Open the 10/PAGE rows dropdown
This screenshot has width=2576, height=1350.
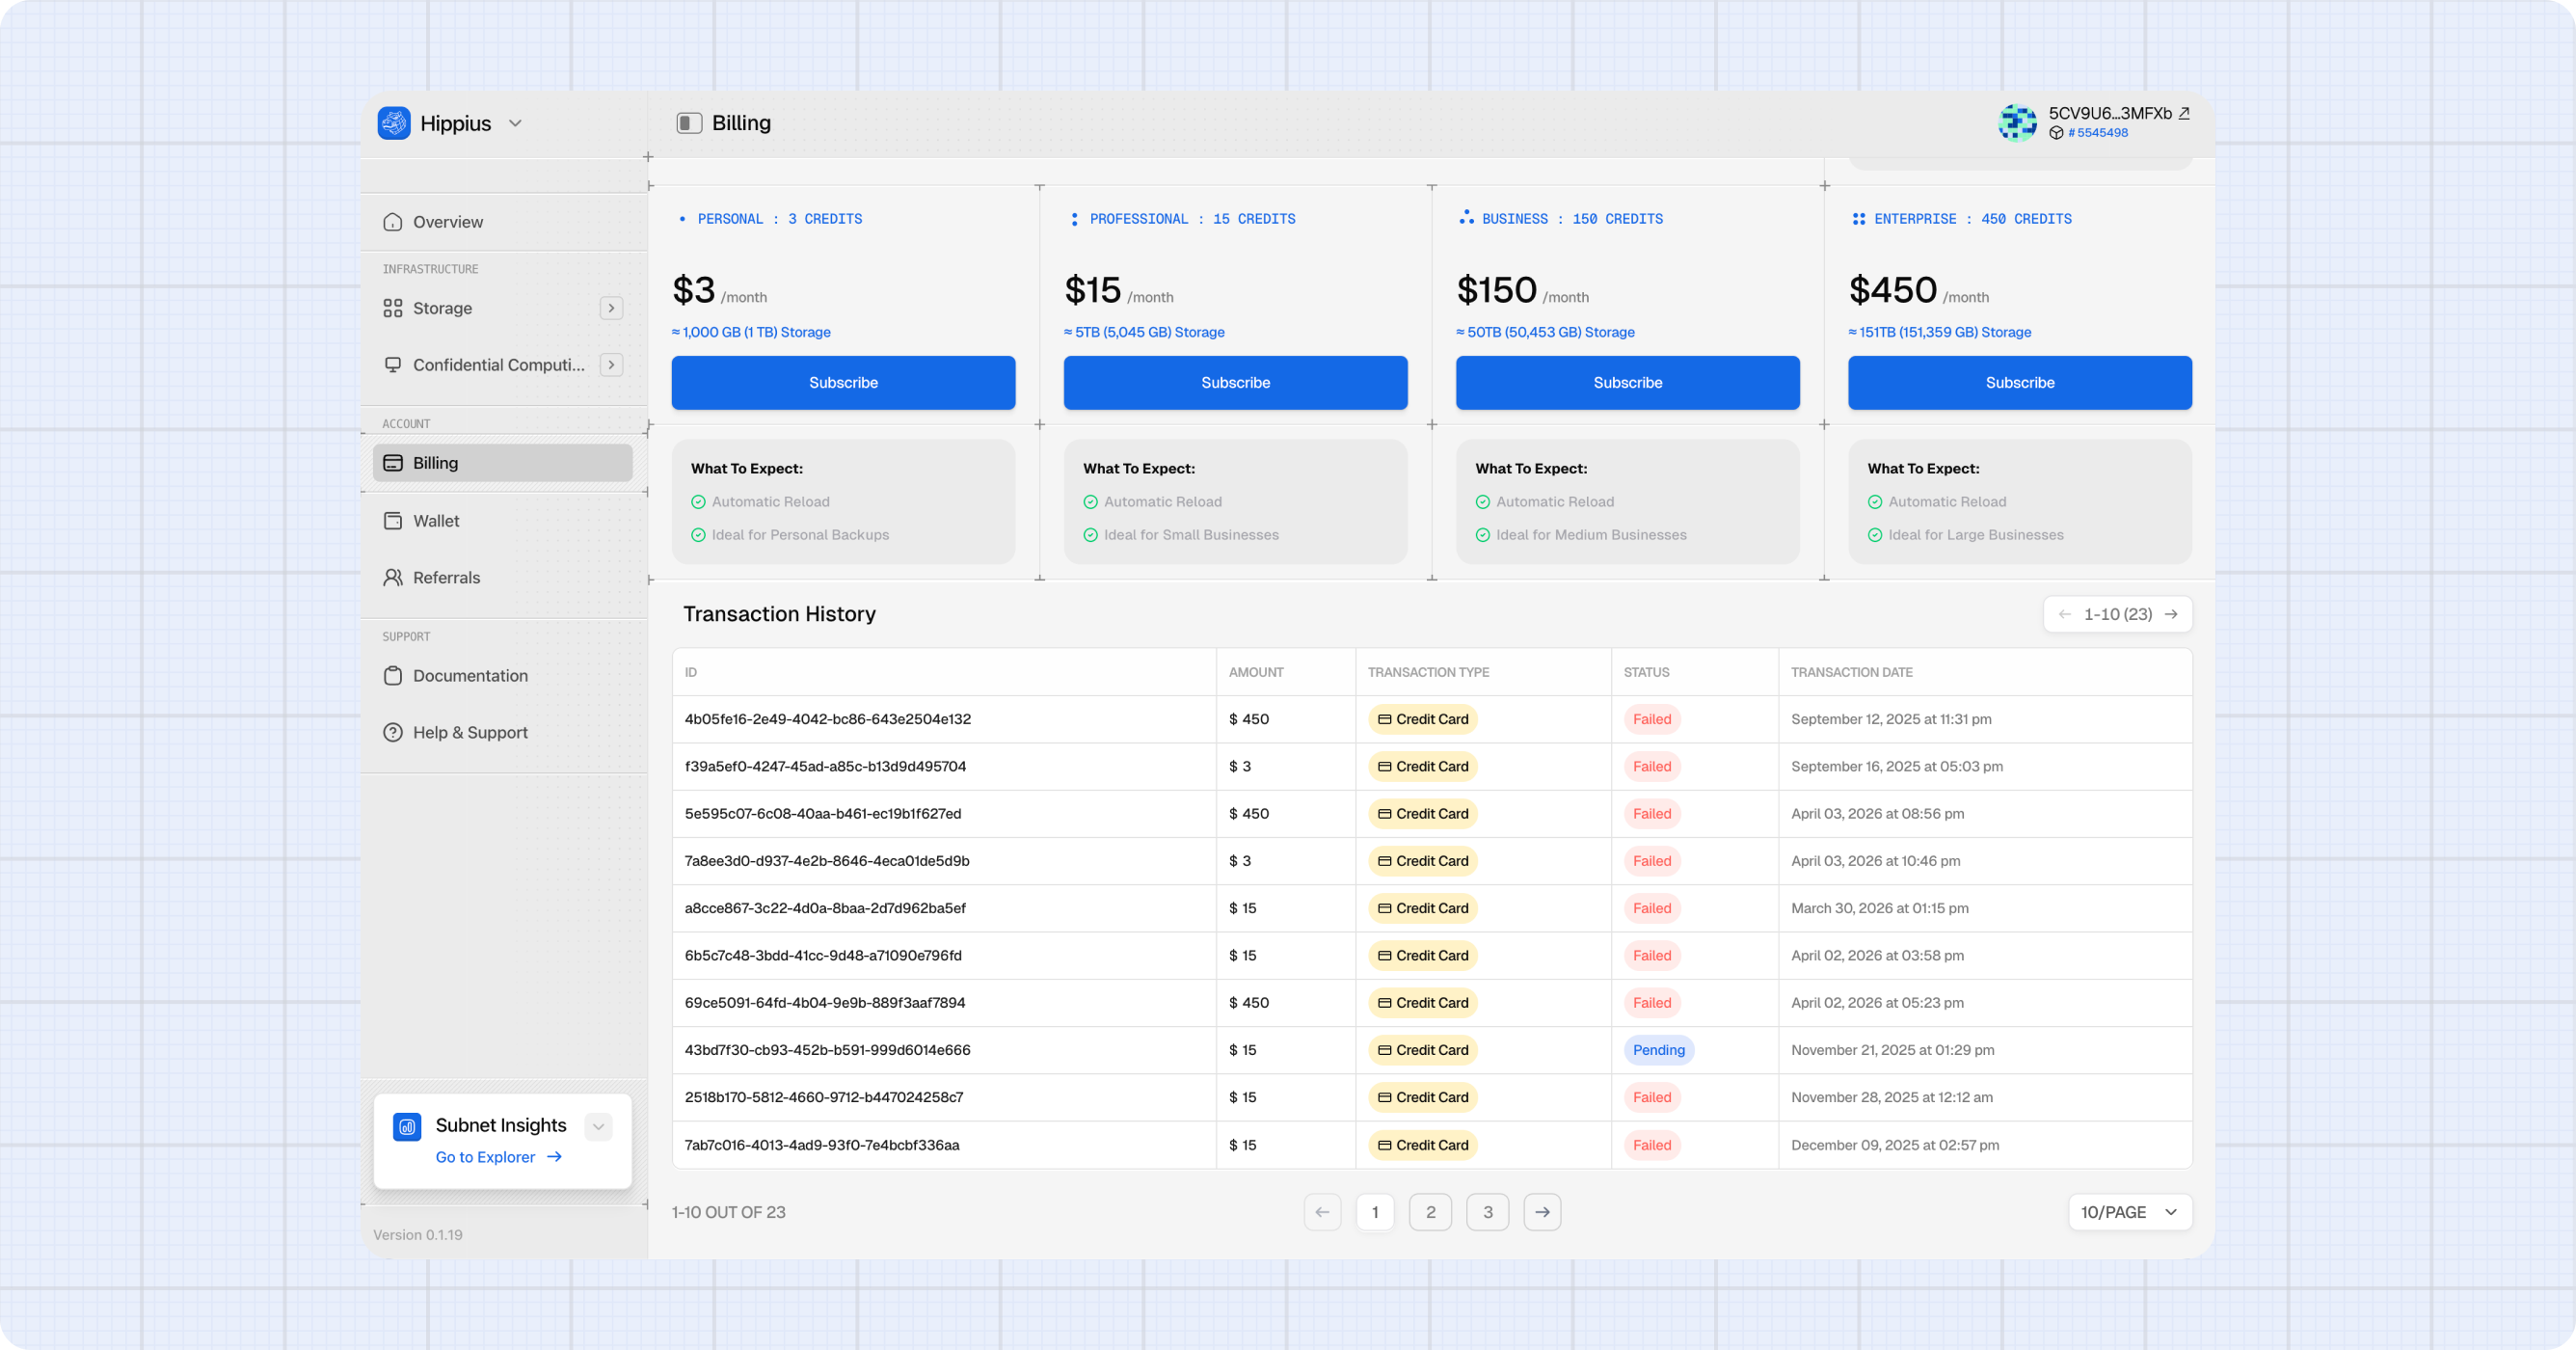point(2129,1213)
